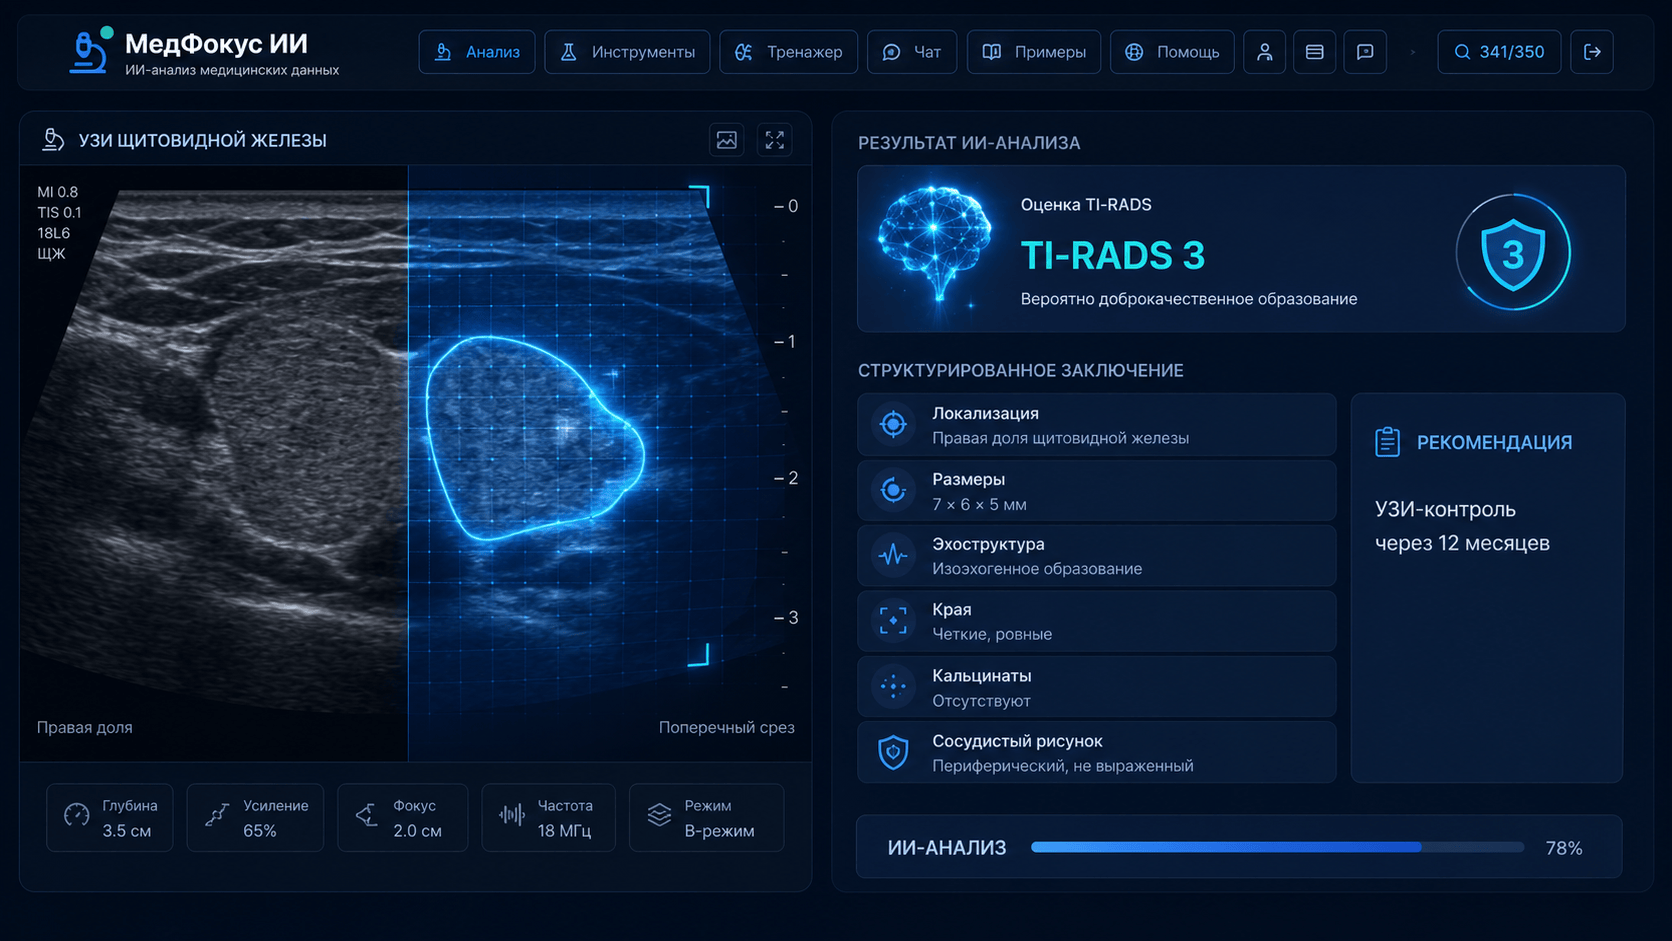
Task: Go to the Примеры tab
Action: 1033,52
